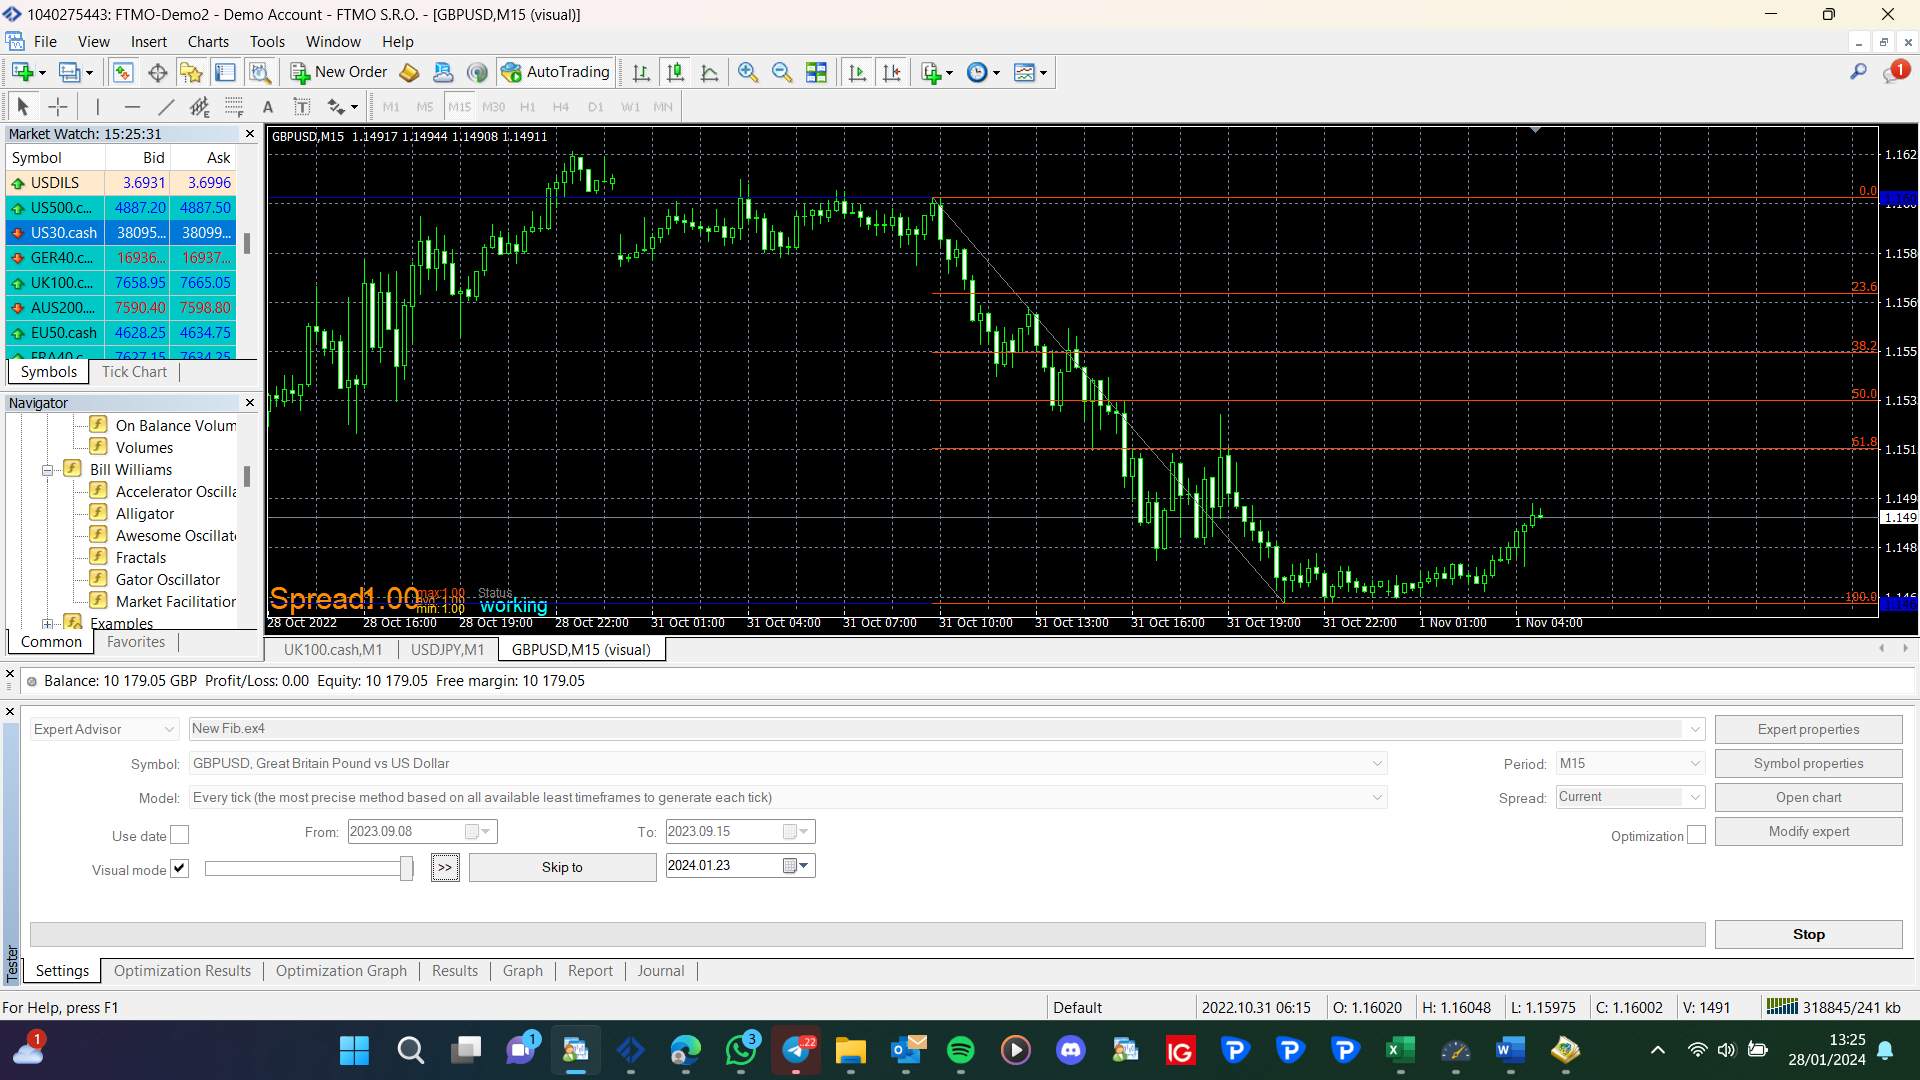This screenshot has height=1080, width=1920.
Task: Open the Model Every tick dropdown
Action: pyautogui.click(x=788, y=797)
